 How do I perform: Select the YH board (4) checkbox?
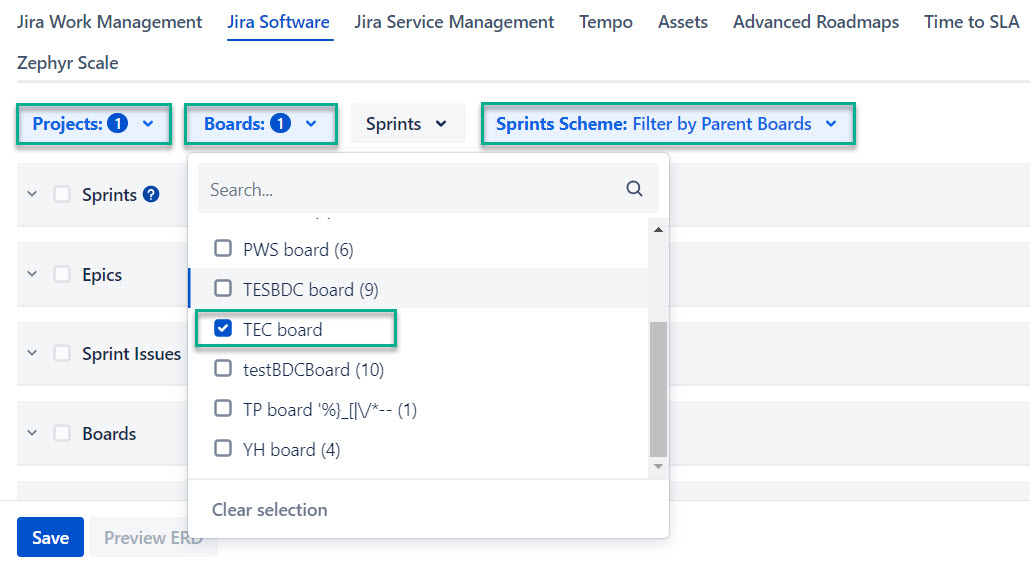(223, 449)
